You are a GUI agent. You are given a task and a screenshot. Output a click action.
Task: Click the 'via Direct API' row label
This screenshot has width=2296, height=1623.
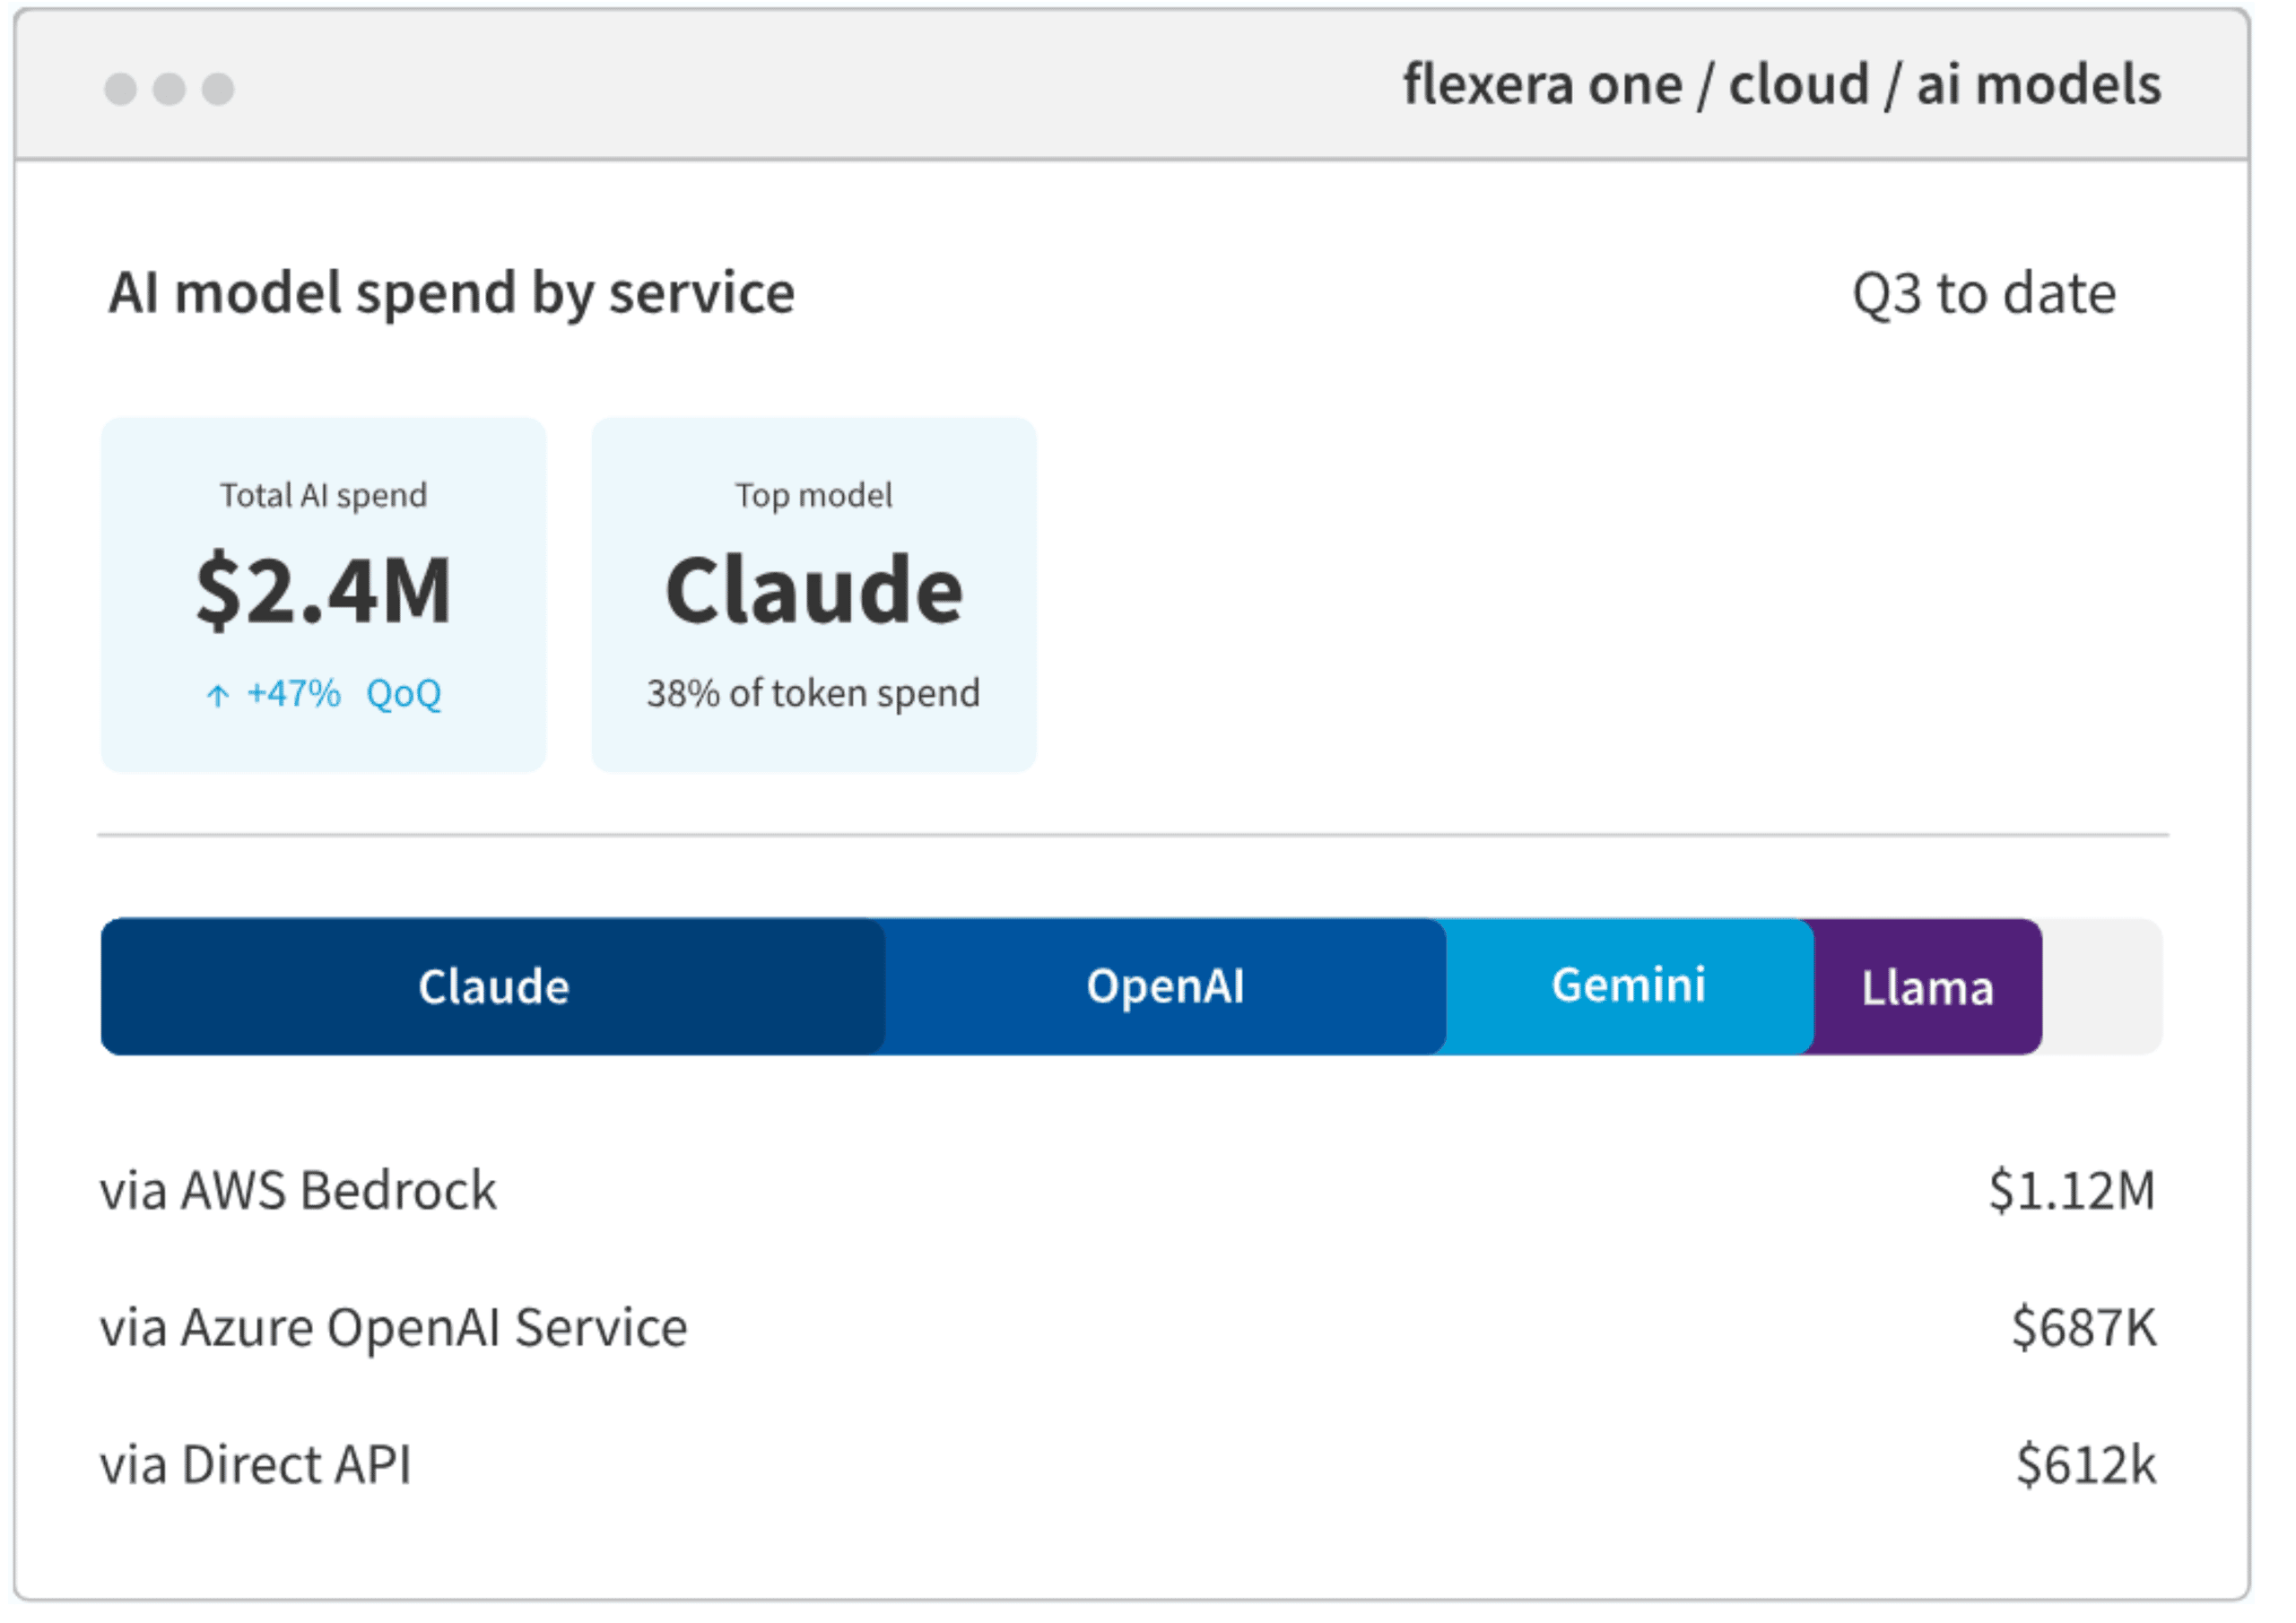pos(256,1465)
